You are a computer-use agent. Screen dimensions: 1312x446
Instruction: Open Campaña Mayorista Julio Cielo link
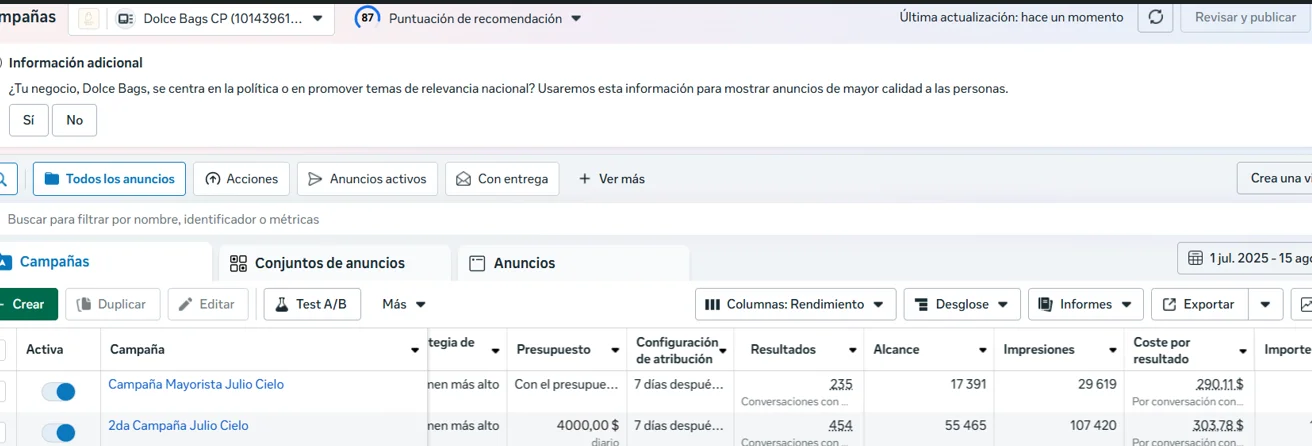coord(196,384)
